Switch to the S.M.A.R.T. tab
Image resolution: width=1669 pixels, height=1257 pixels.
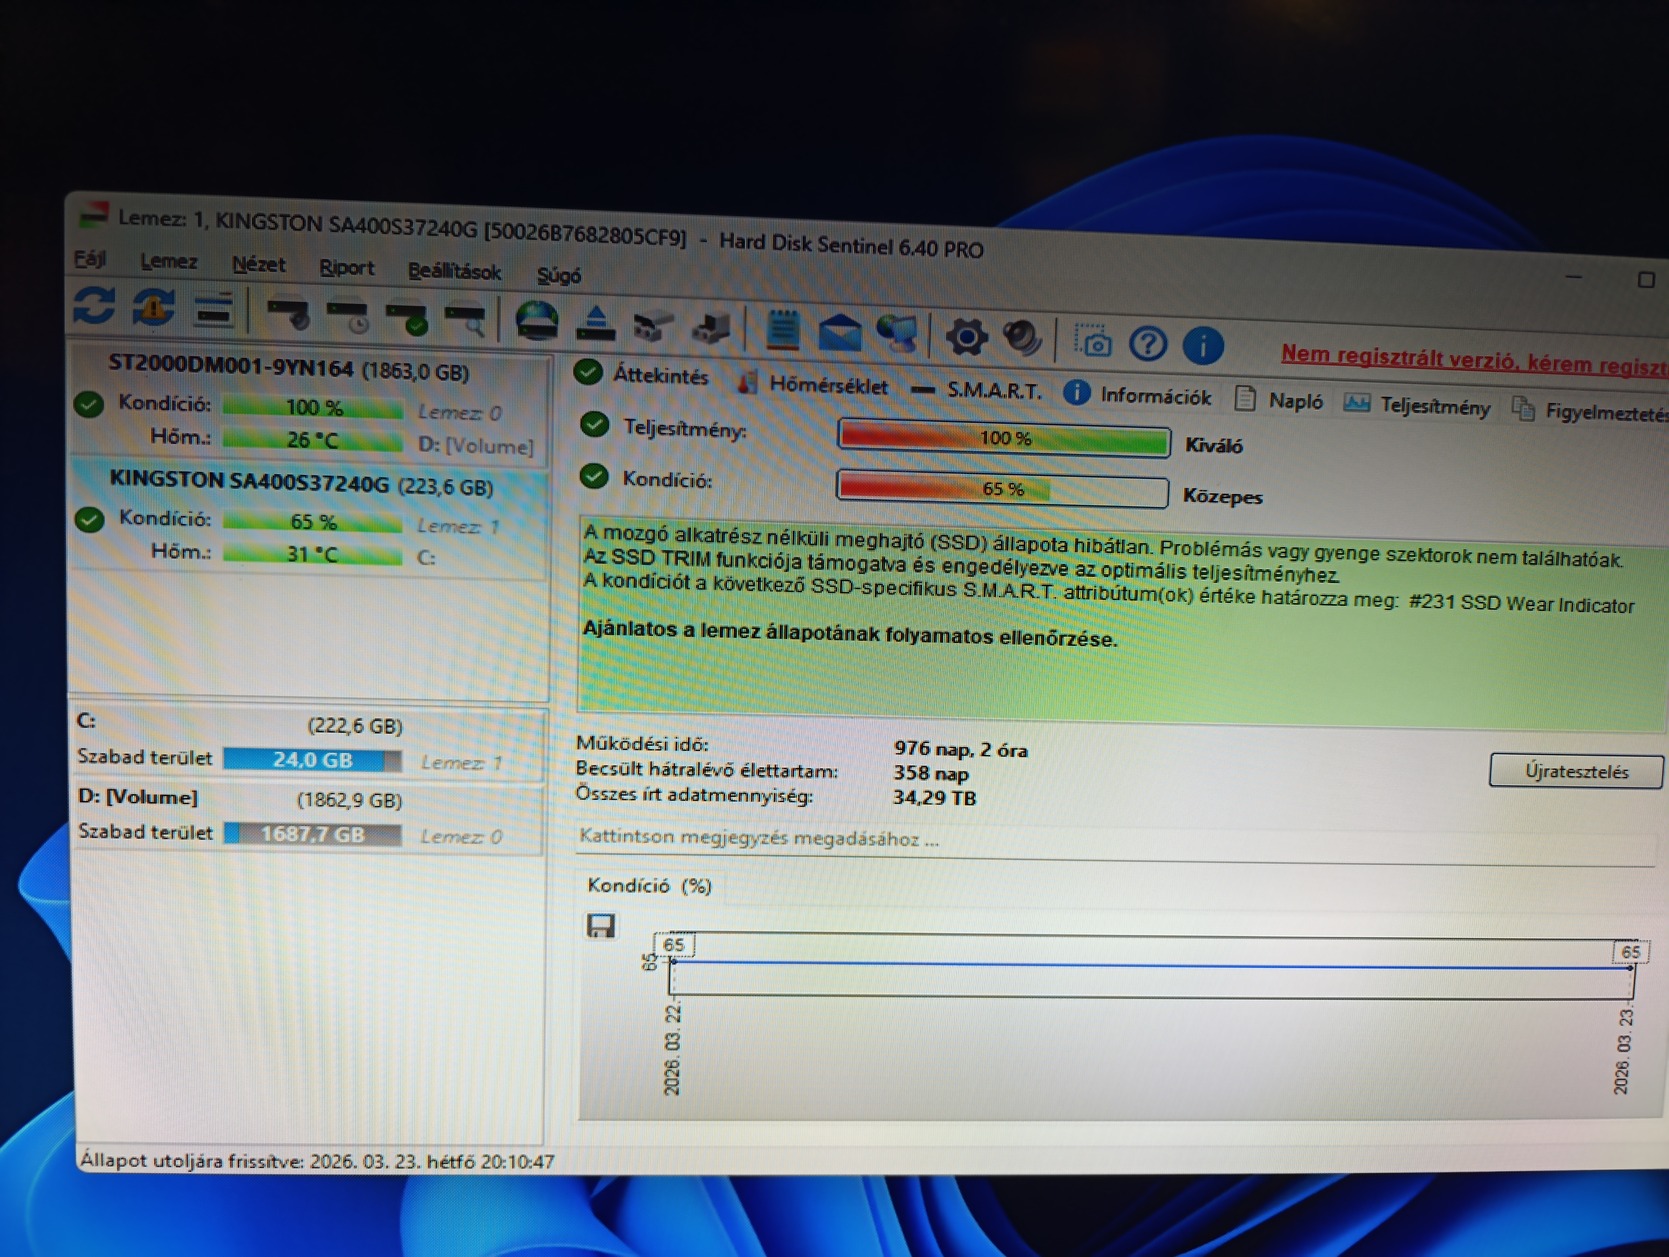pyautogui.click(x=977, y=391)
